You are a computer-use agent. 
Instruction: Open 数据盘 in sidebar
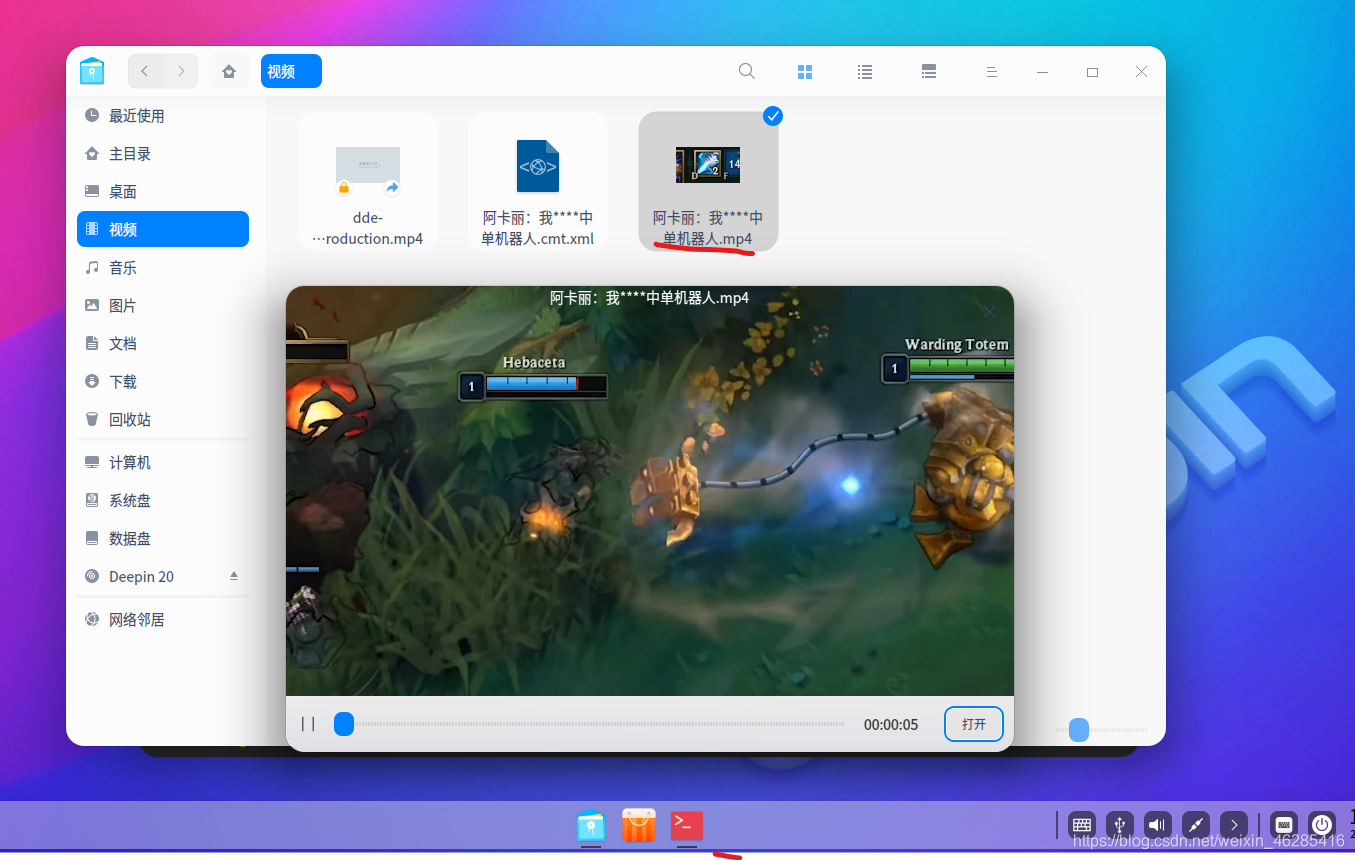[163, 539]
